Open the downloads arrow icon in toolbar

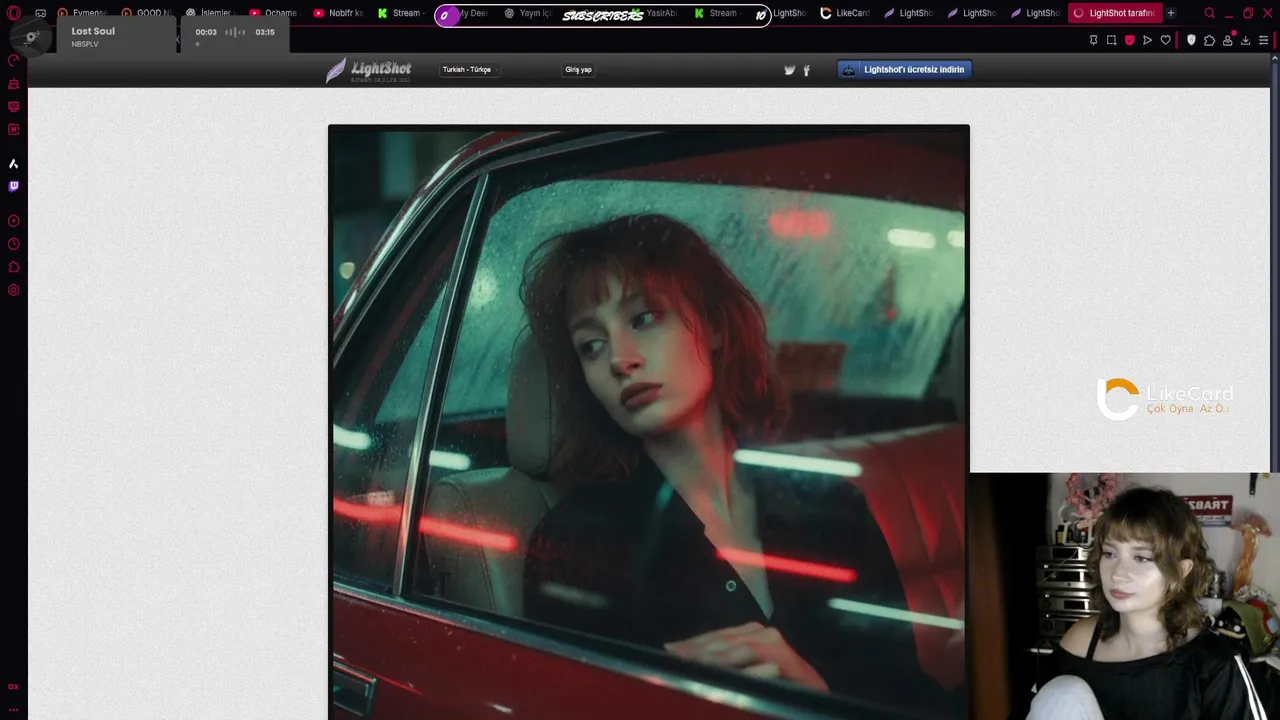click(x=1245, y=40)
